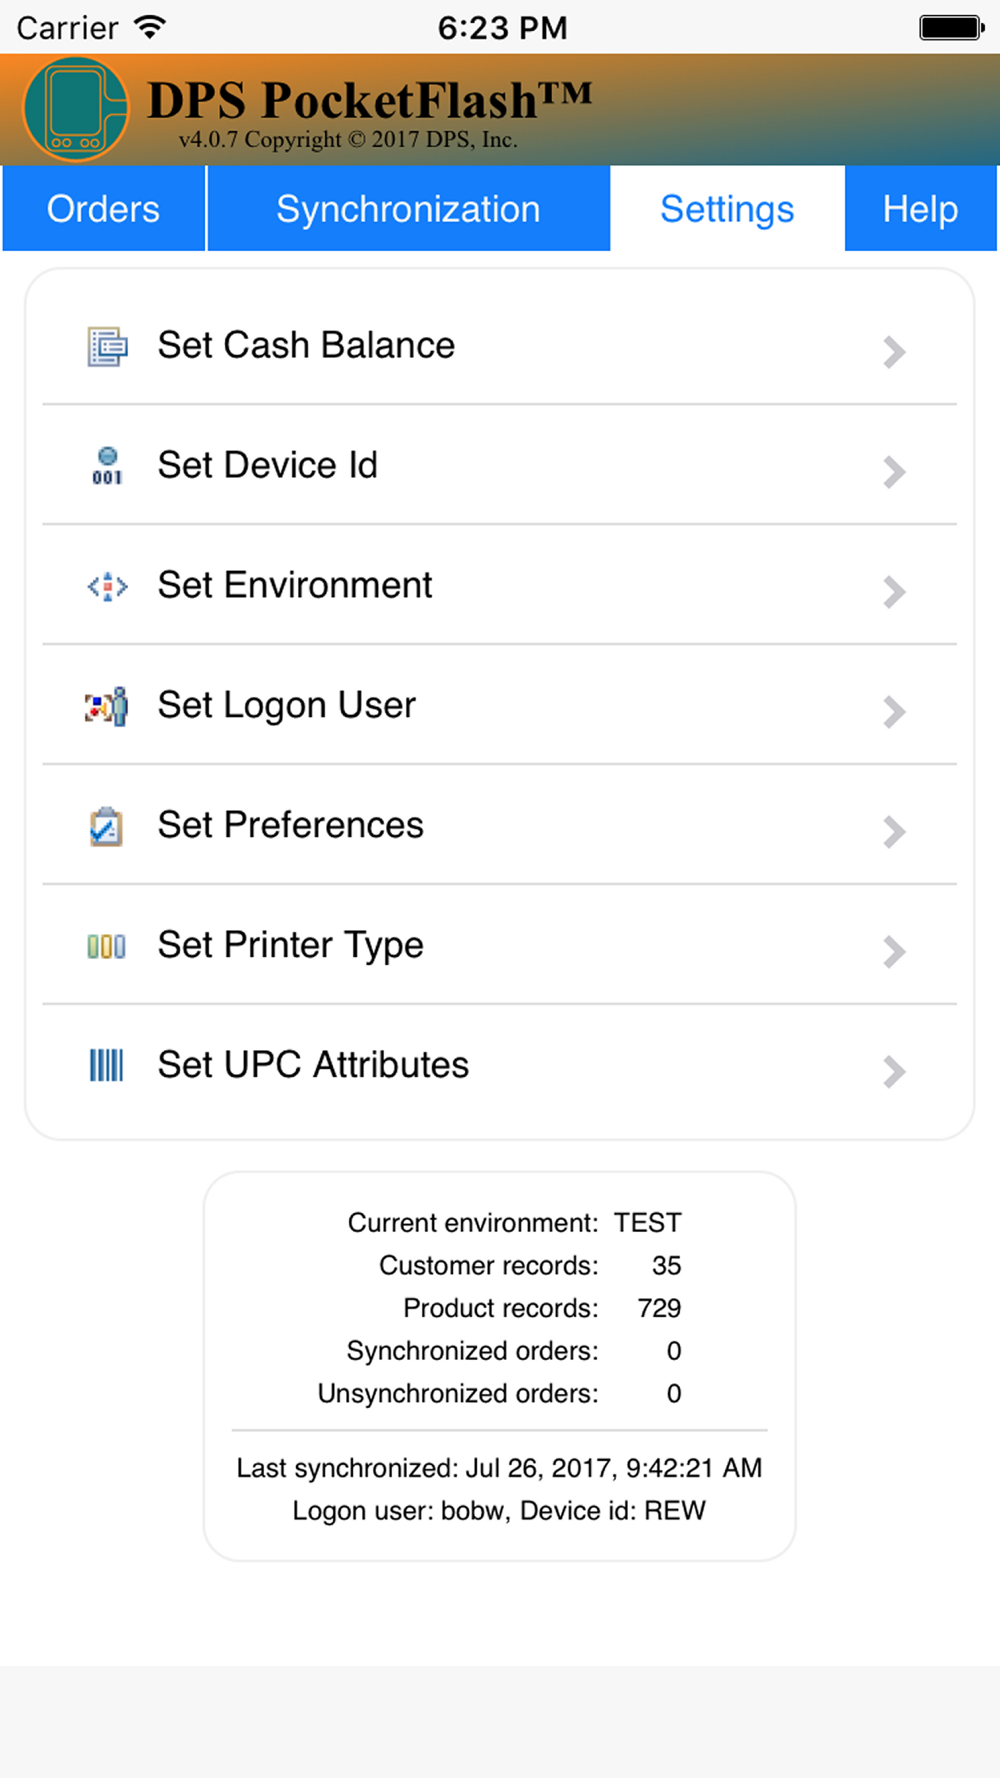Image resolution: width=1000 pixels, height=1778 pixels.
Task: Click the Set Device Id 001 icon
Action: pos(107,466)
